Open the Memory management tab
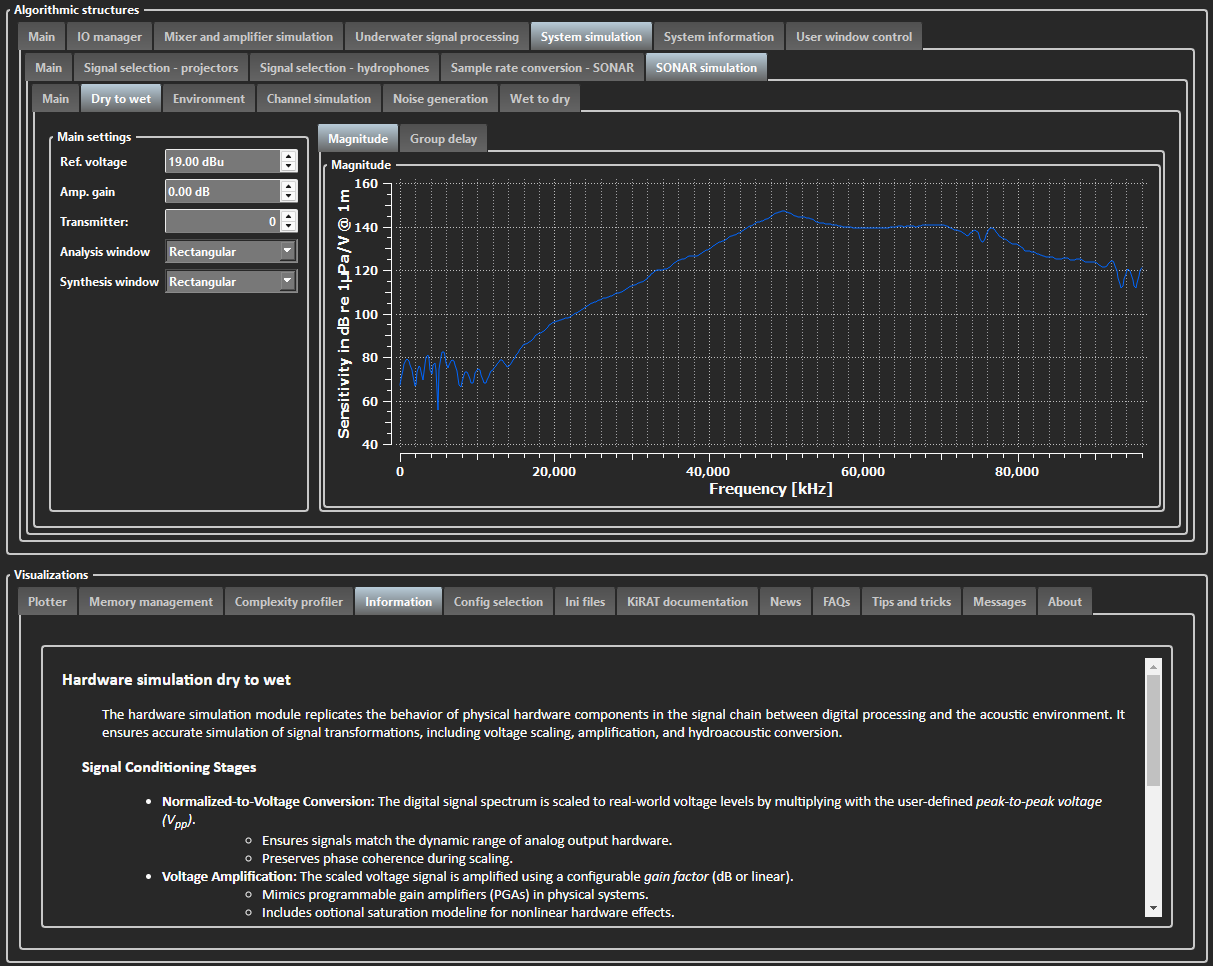Screen dimensions: 1213x966 151,602
